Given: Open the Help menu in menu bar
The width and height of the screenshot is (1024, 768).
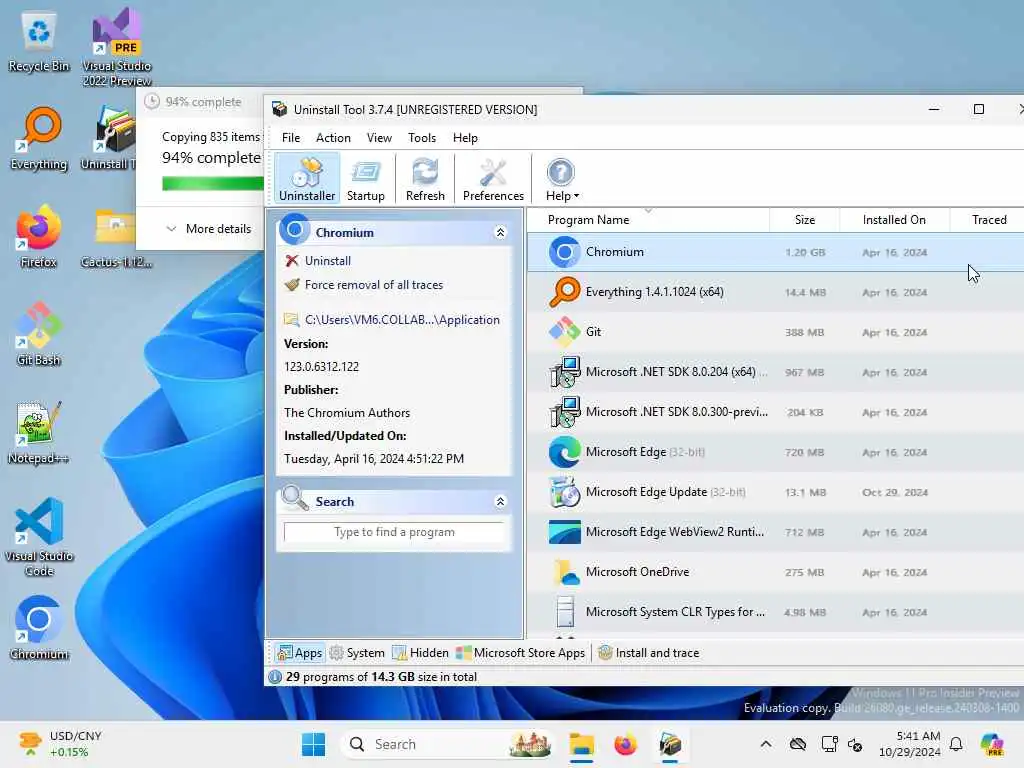Looking at the screenshot, I should point(465,138).
